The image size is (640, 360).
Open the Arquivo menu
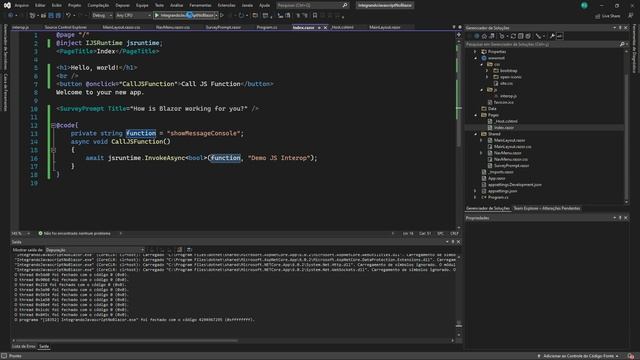pos(22,5)
